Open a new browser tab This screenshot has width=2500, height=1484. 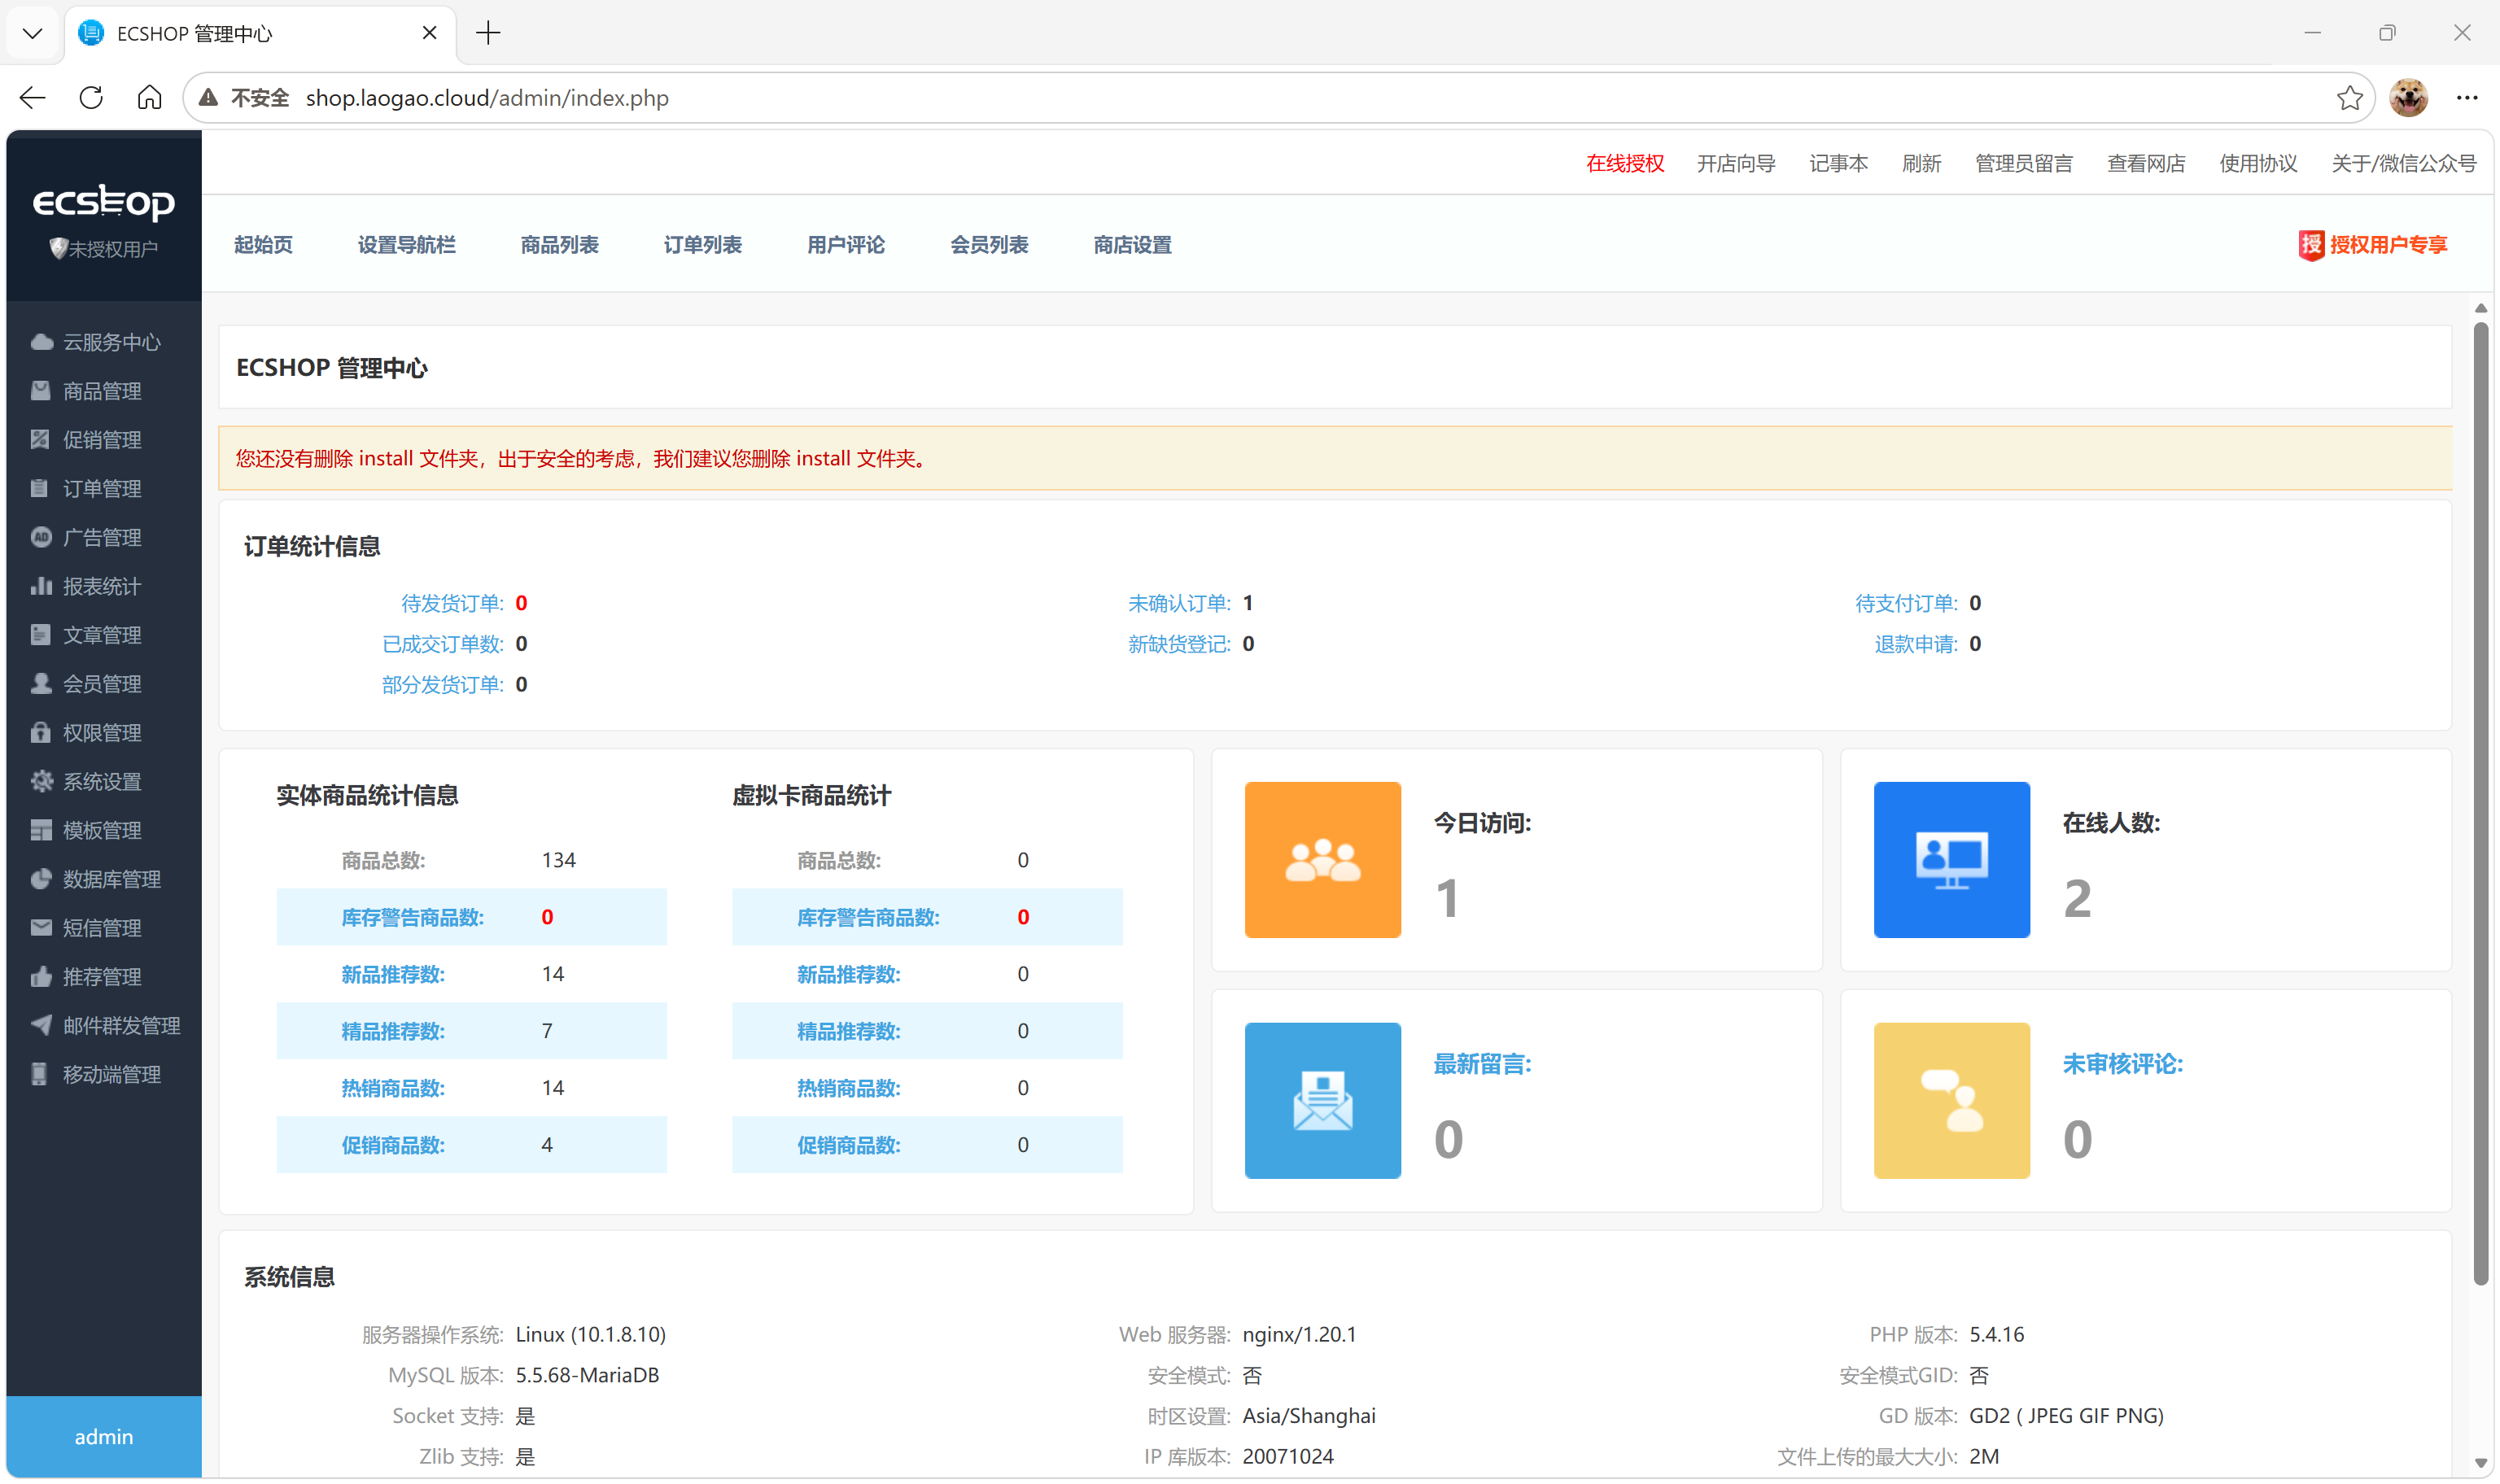(x=488, y=34)
